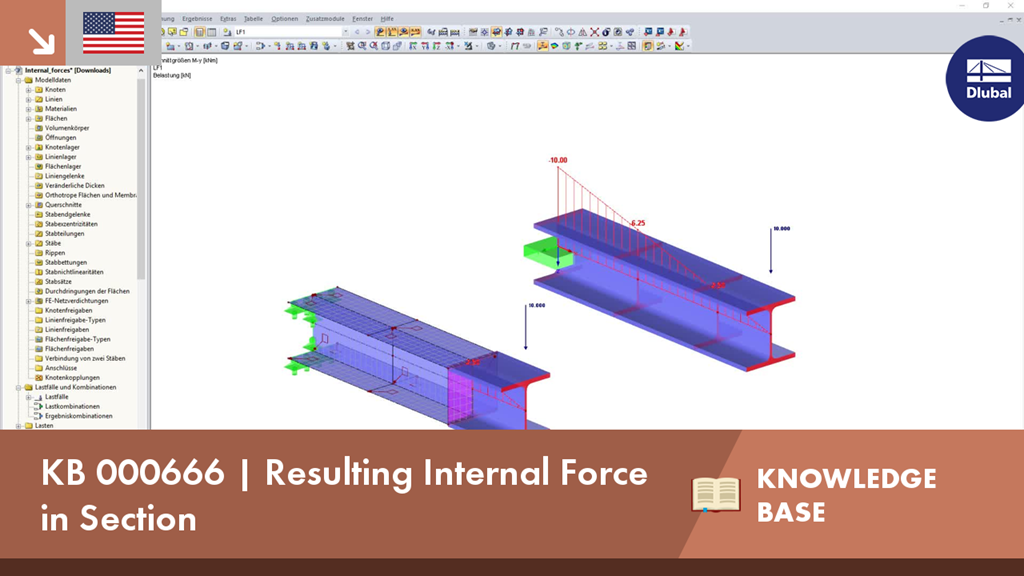Click the 6.25 moment value label
This screenshot has width=1024, height=576.
pos(638,223)
